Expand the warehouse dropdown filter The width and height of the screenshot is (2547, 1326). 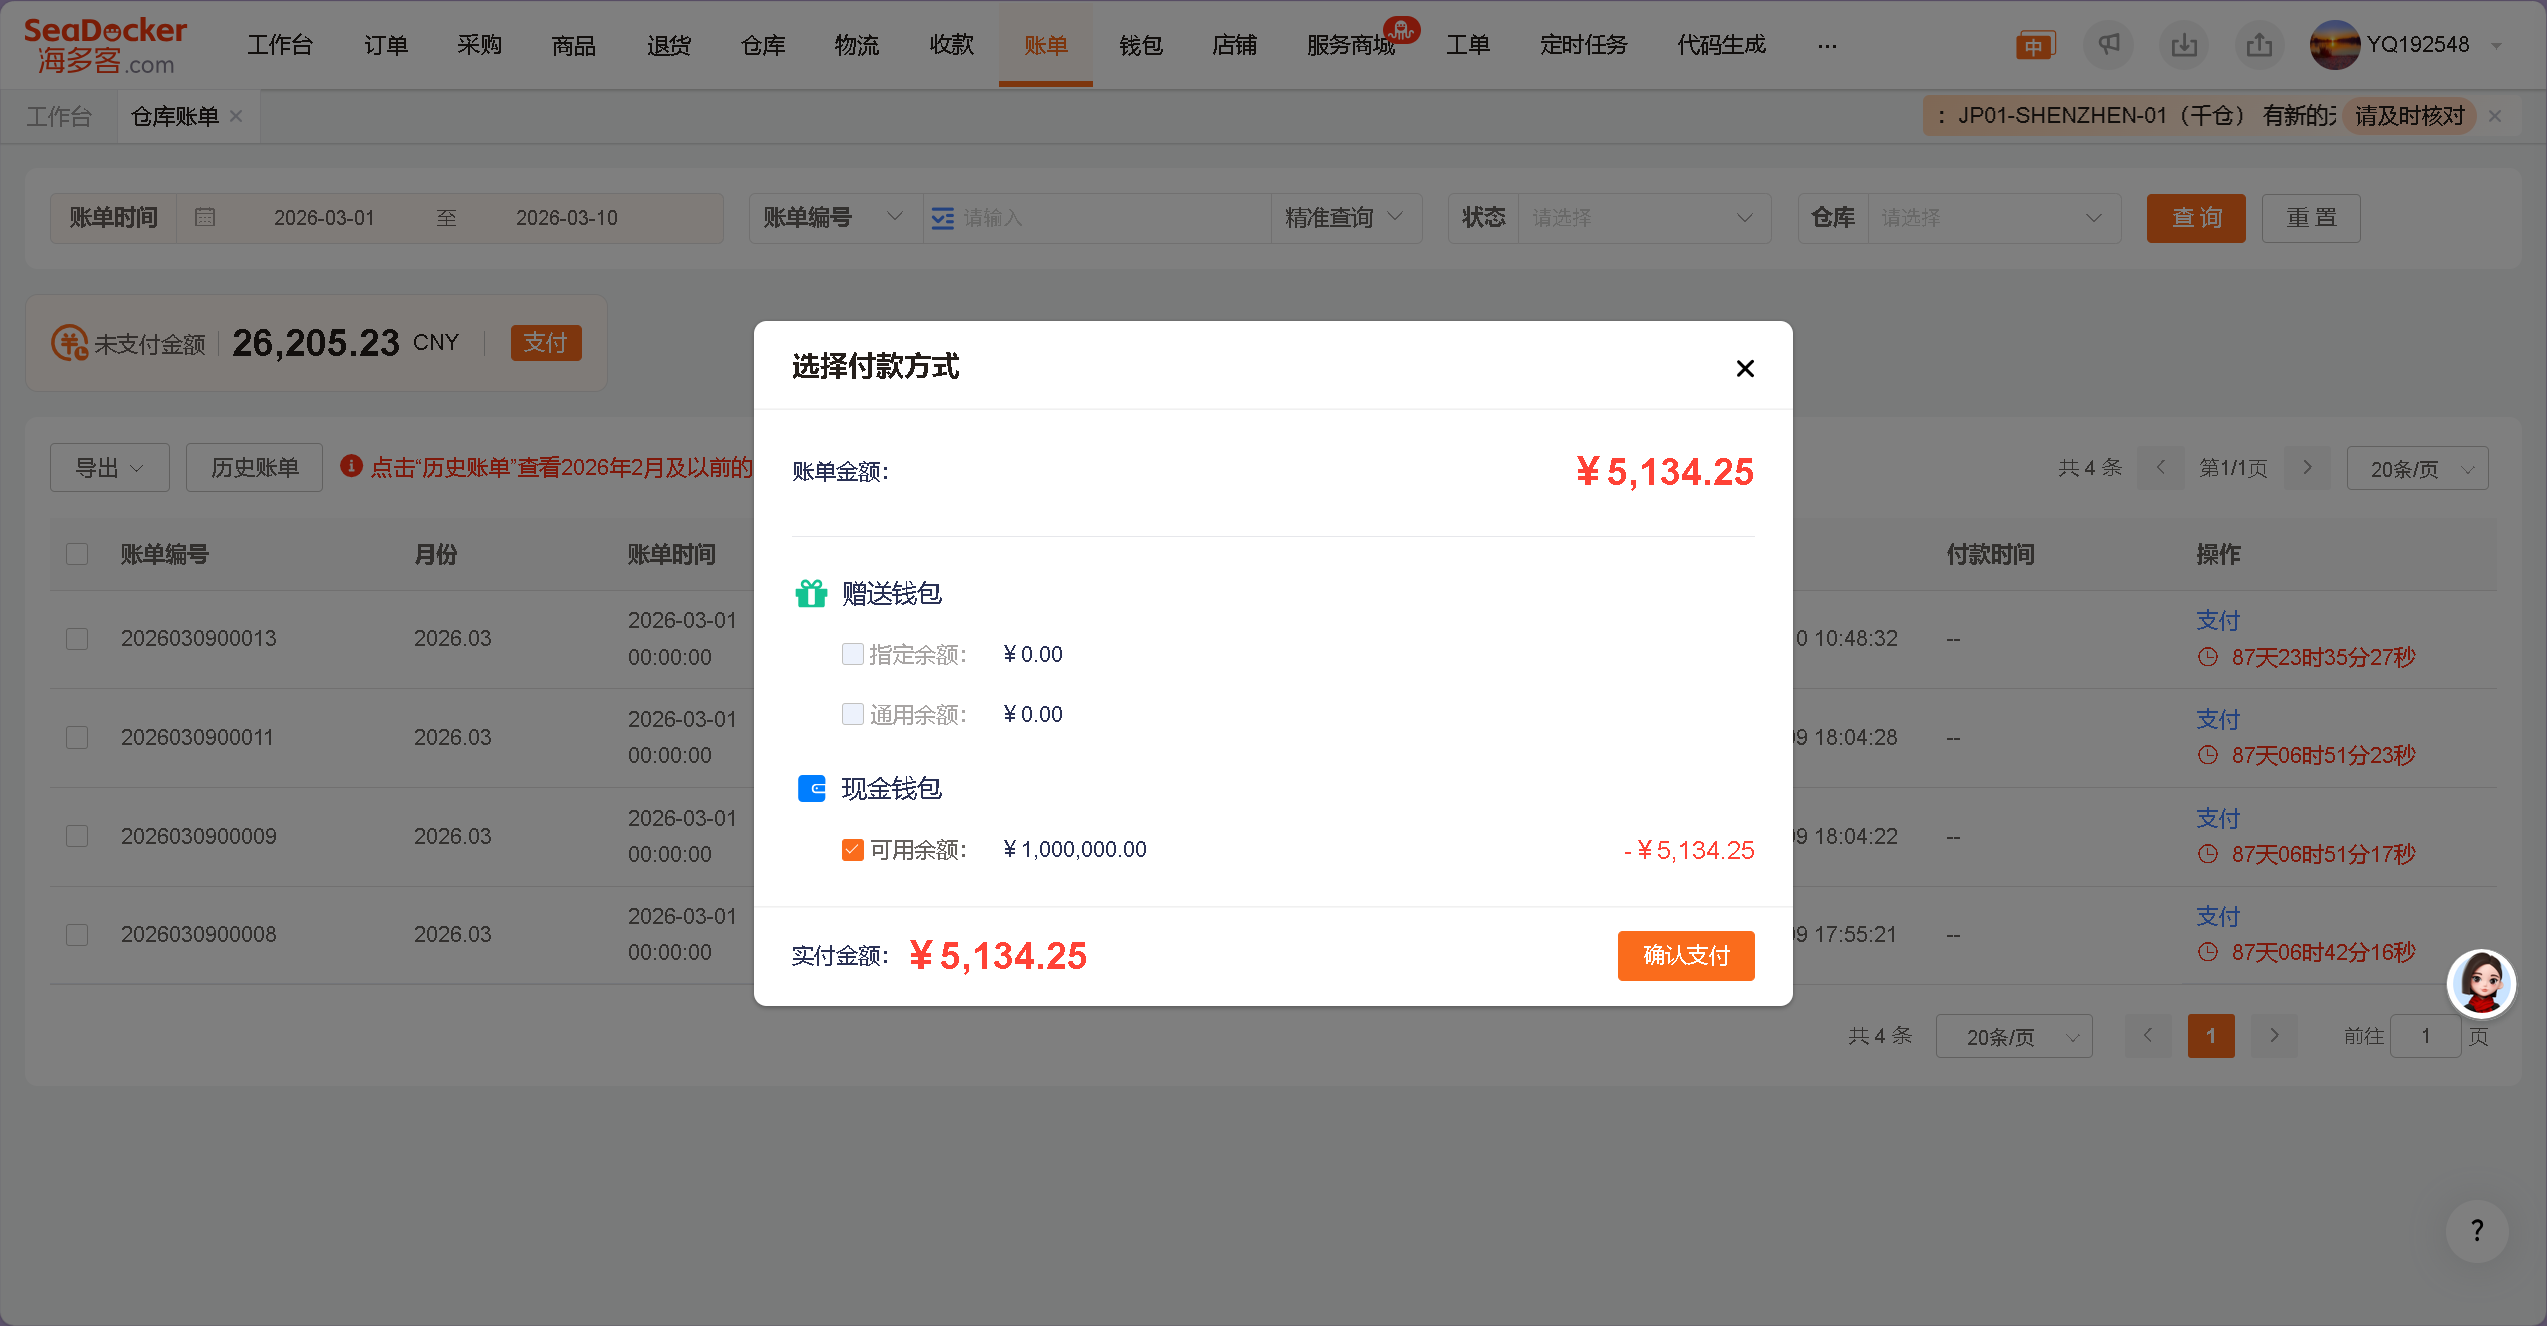(x=1990, y=218)
